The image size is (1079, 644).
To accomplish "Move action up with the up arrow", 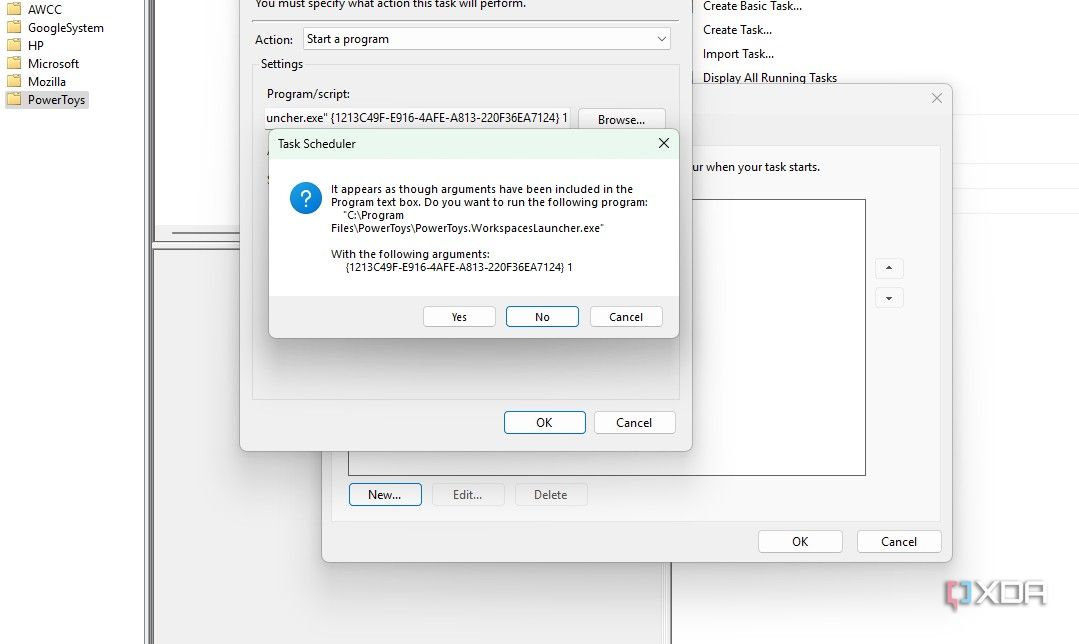I will (x=889, y=268).
